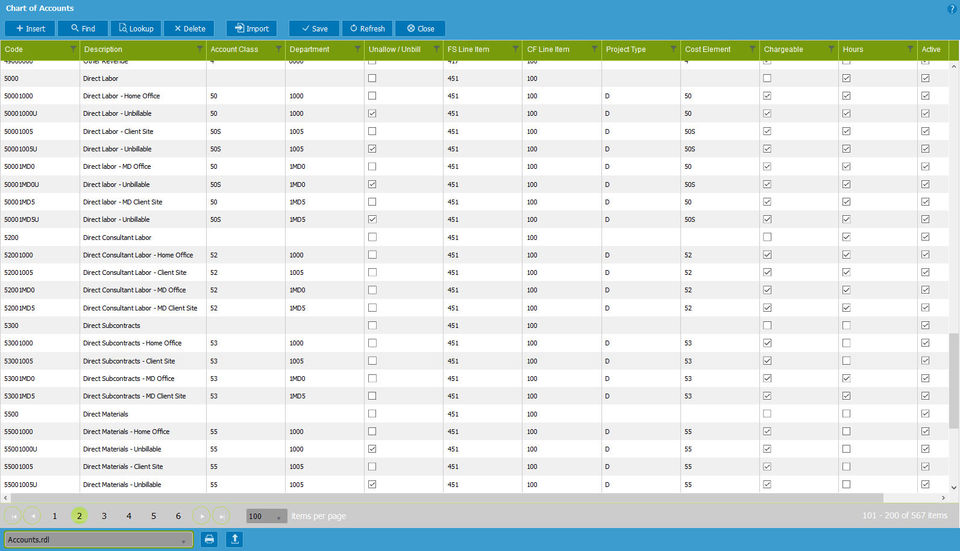The image size is (960, 551).
Task: Click the Import button
Action: tap(252, 29)
